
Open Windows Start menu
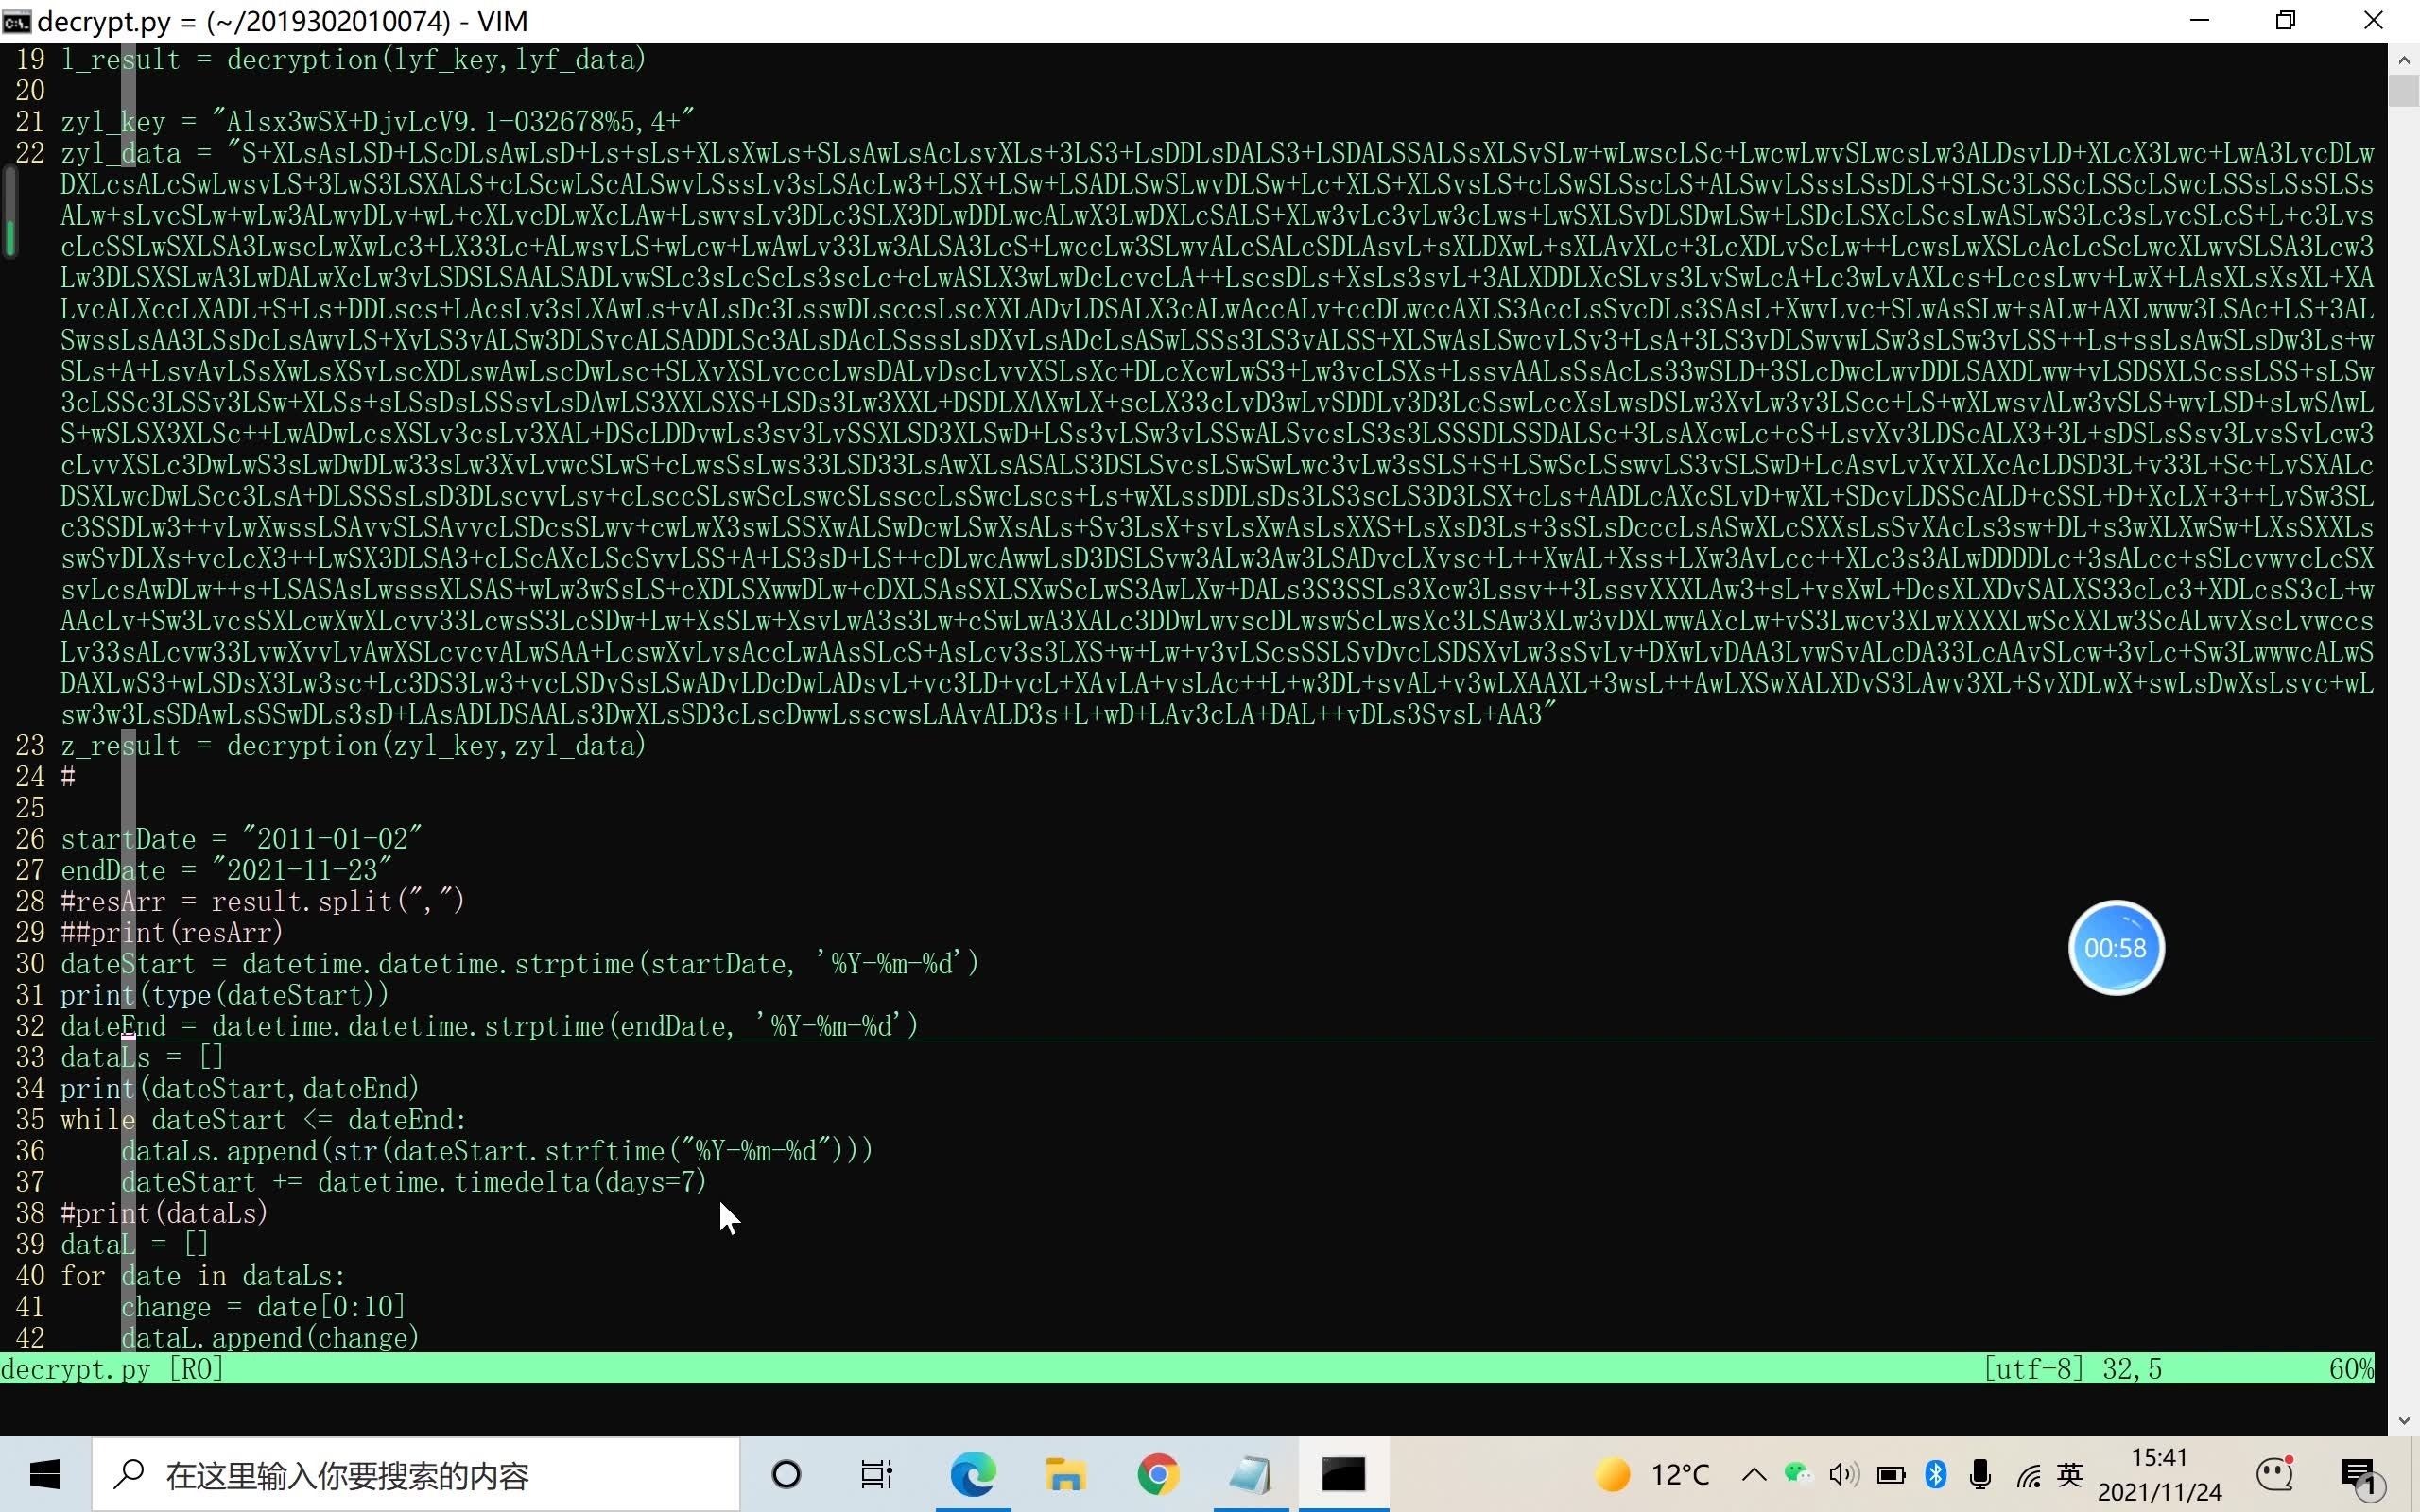pyautogui.click(x=45, y=1475)
